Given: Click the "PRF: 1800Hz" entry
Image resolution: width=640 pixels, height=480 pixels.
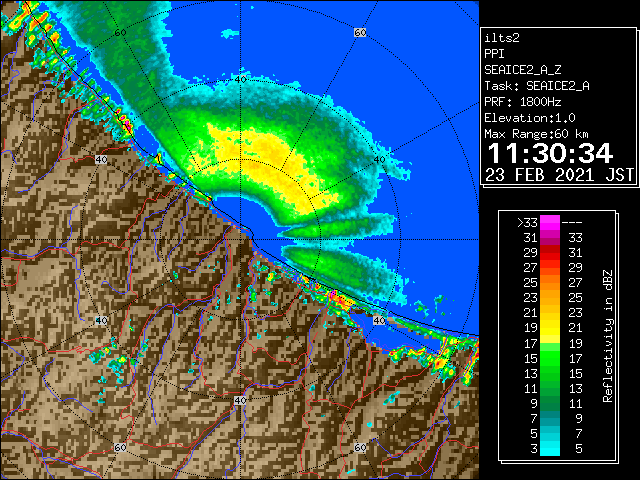Looking at the screenshot, I should point(522,102).
